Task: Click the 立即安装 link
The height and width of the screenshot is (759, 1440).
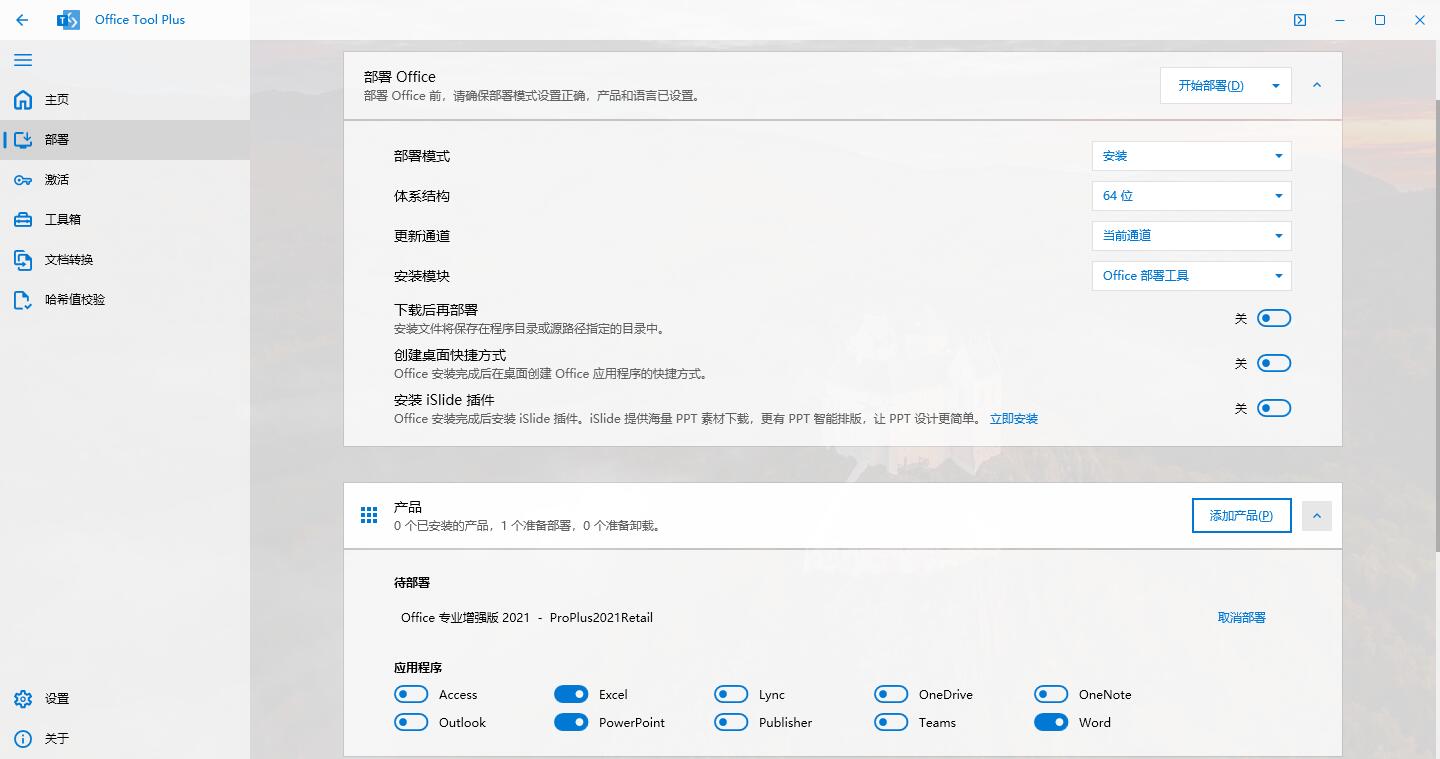Action: coord(1014,419)
